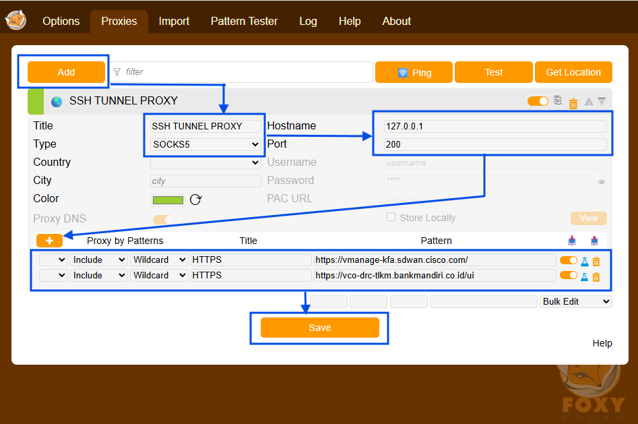Screen dimensions: 638x424
Task: Export patterns using the red up-arrow icon
Action: click(594, 240)
